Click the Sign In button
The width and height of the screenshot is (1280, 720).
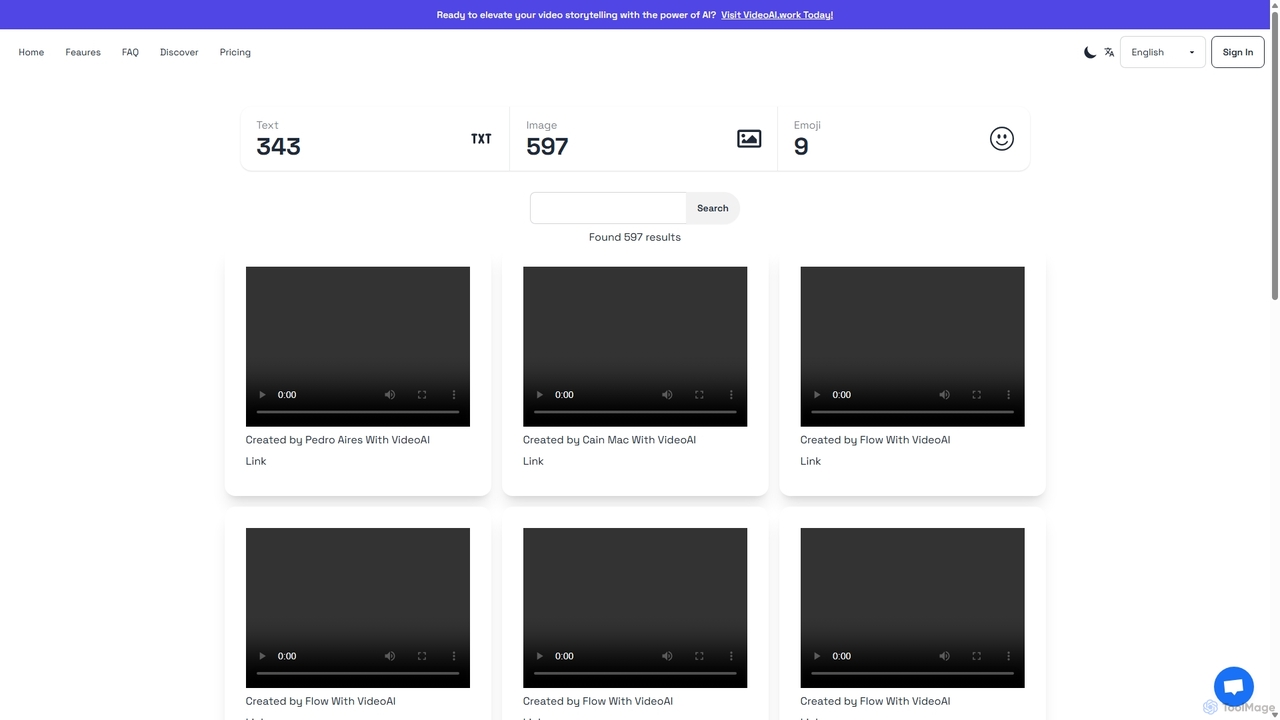pyautogui.click(x=1238, y=52)
